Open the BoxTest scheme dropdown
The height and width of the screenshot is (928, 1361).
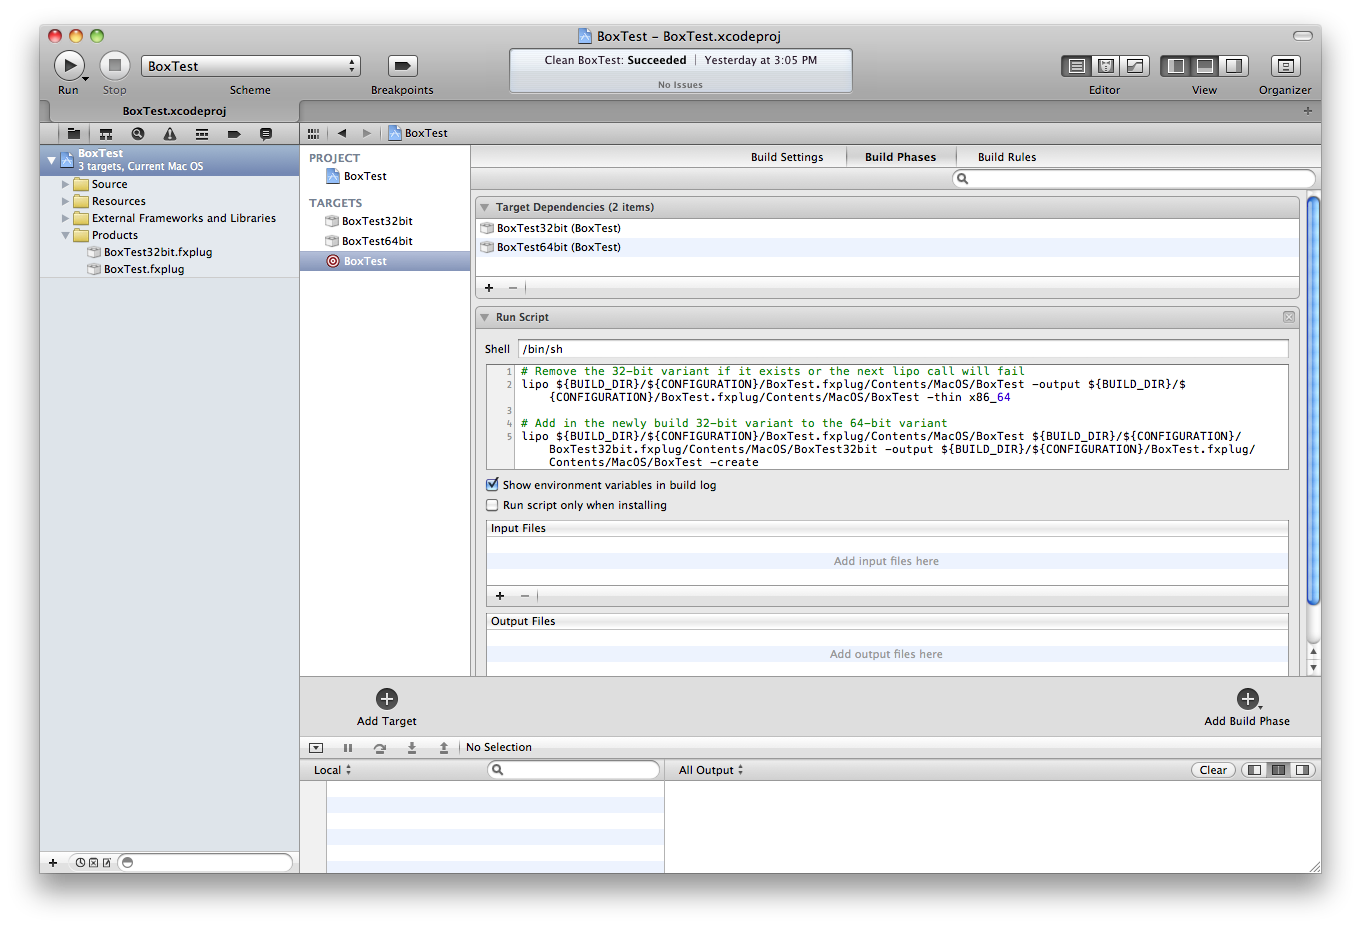point(250,66)
